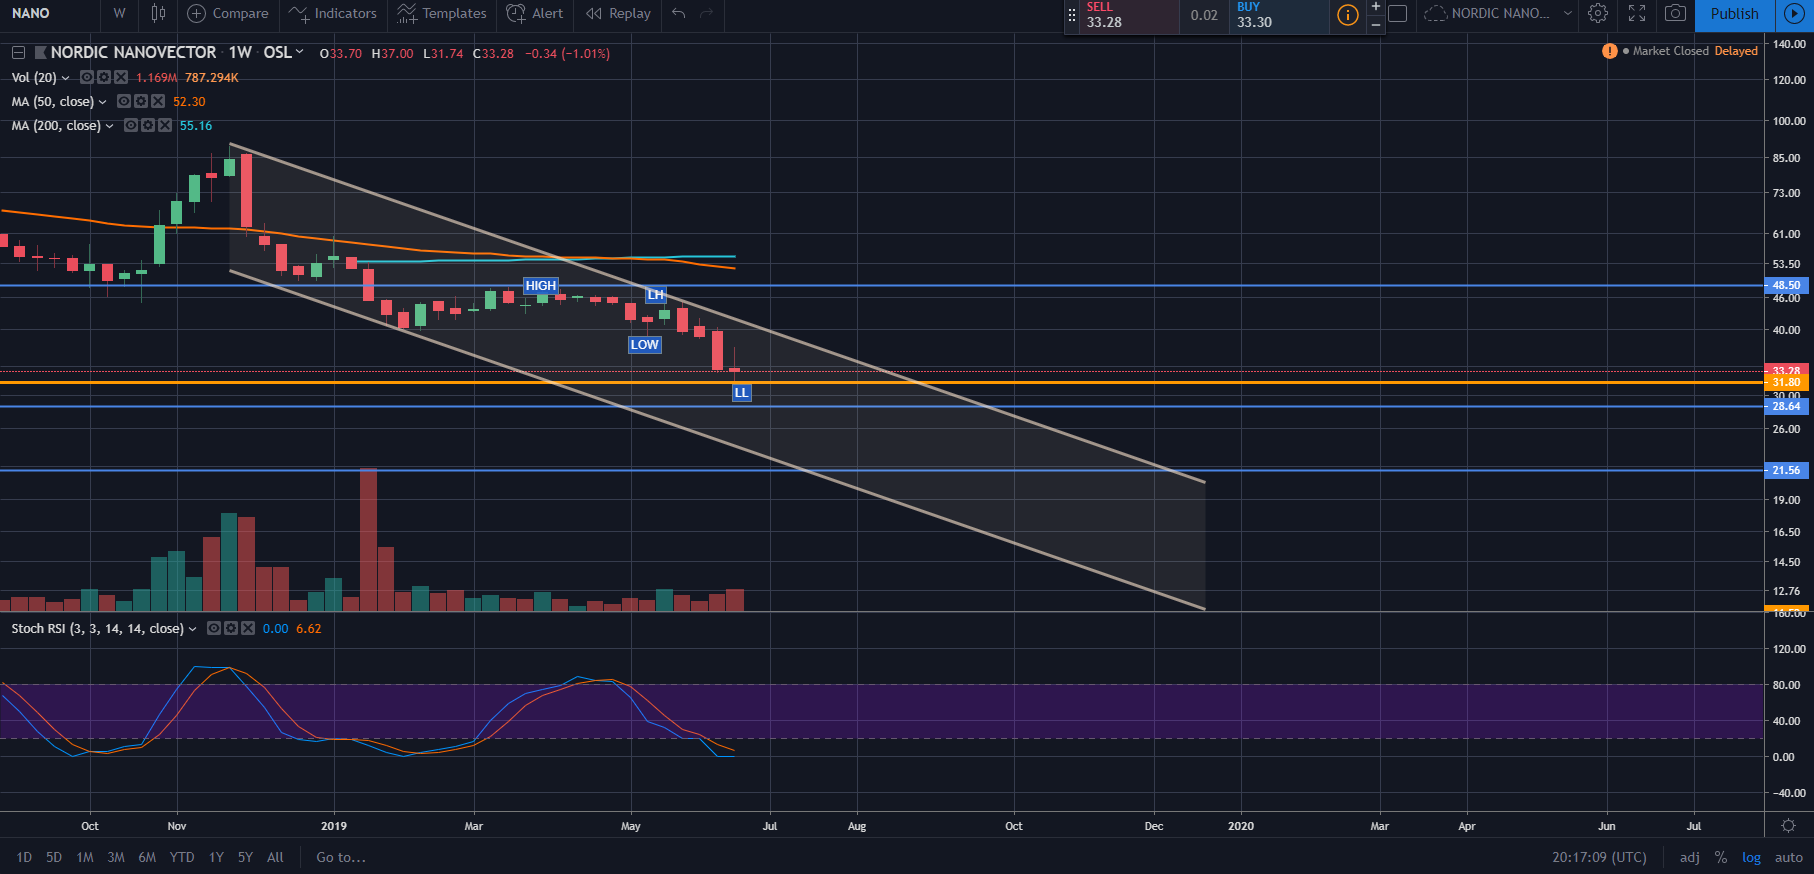Click the flag icon next to NORDIC NANOVECTOR
This screenshot has width=1814, height=874.
click(41, 53)
